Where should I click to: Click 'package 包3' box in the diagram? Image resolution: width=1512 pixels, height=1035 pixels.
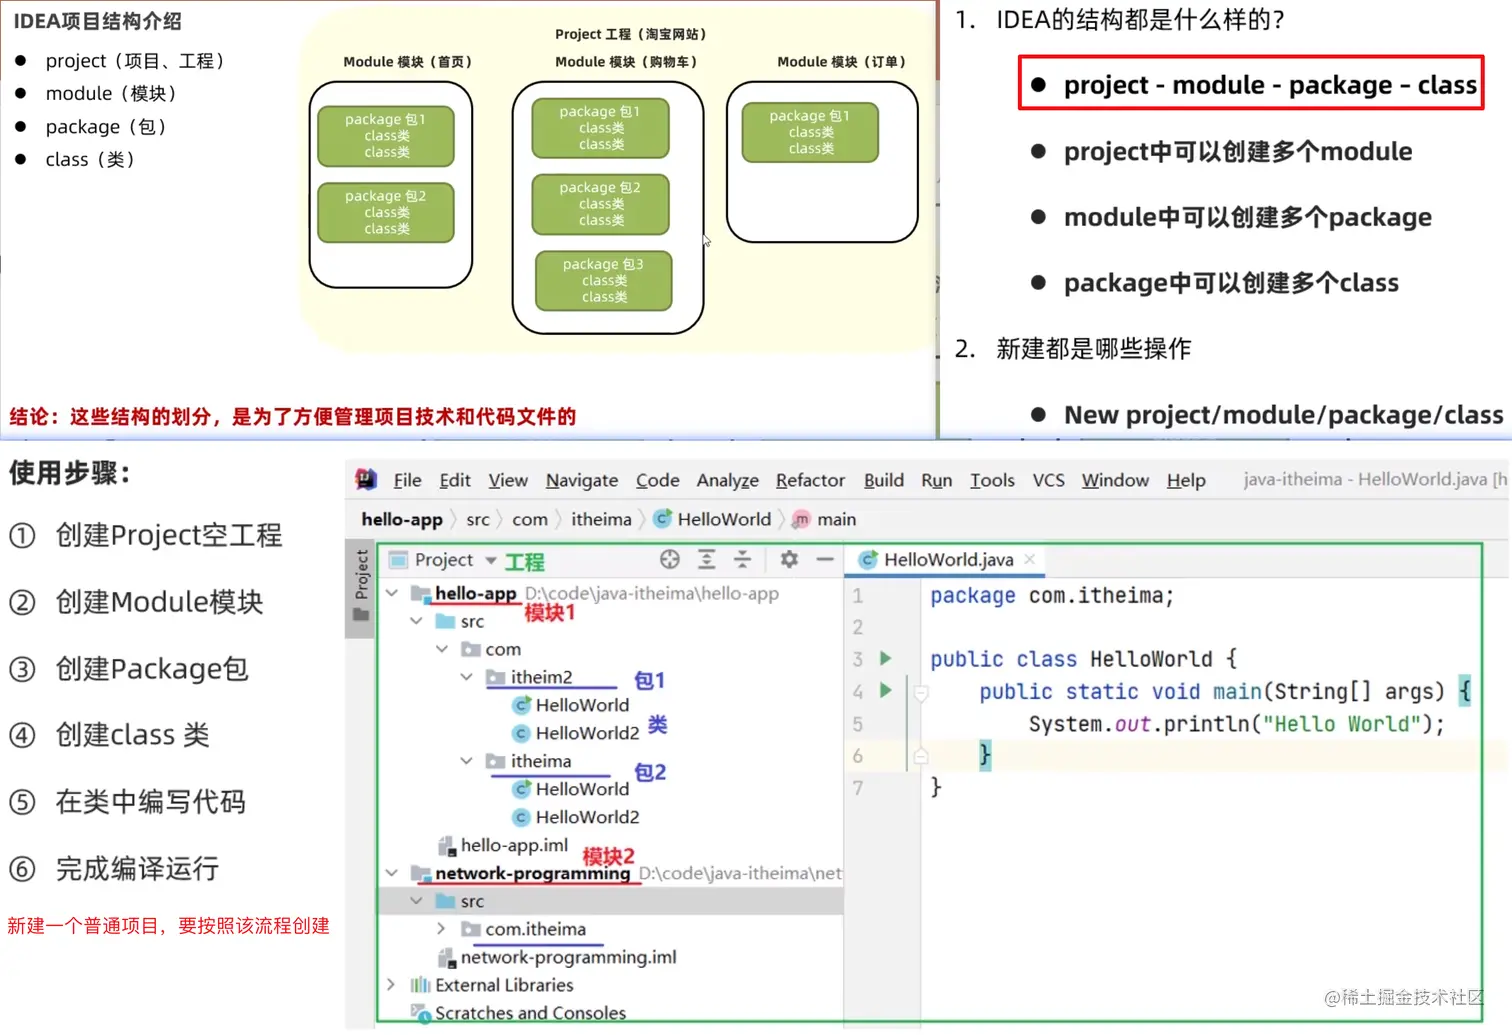click(604, 280)
